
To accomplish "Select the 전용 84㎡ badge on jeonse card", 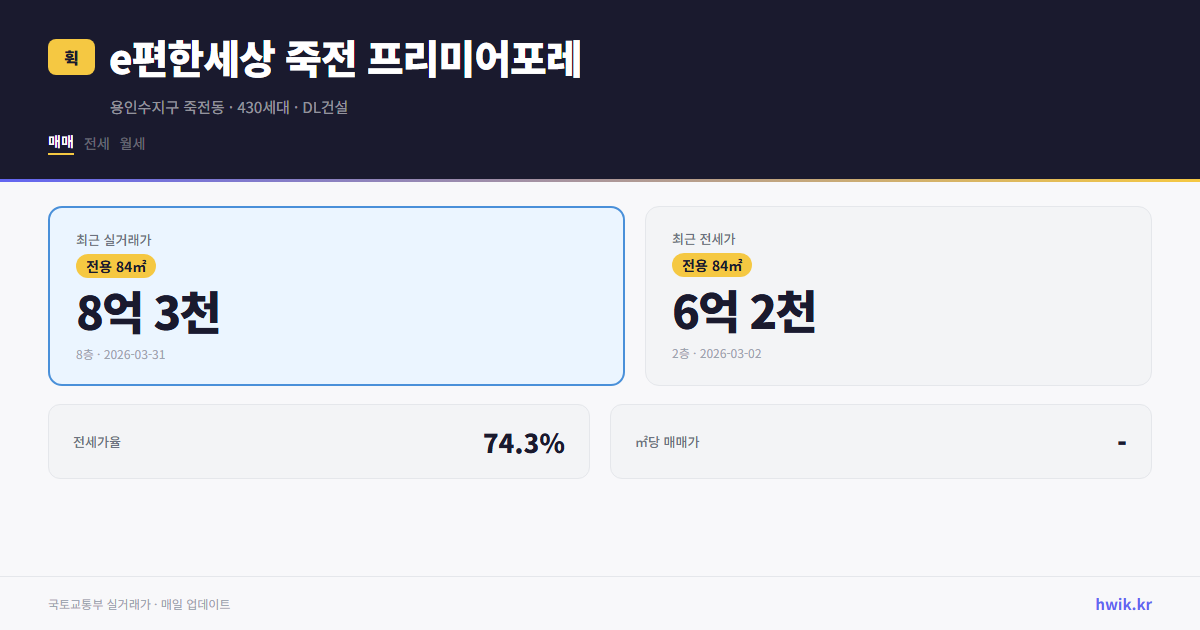I will (710, 265).
